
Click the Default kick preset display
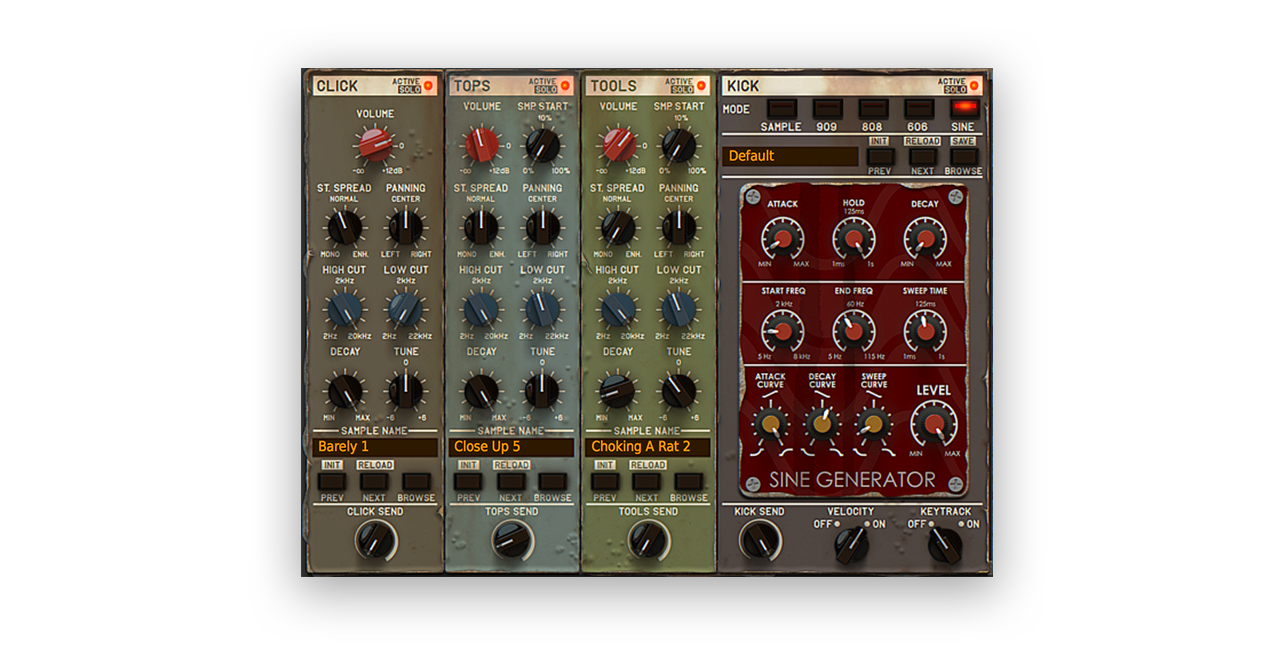789,156
